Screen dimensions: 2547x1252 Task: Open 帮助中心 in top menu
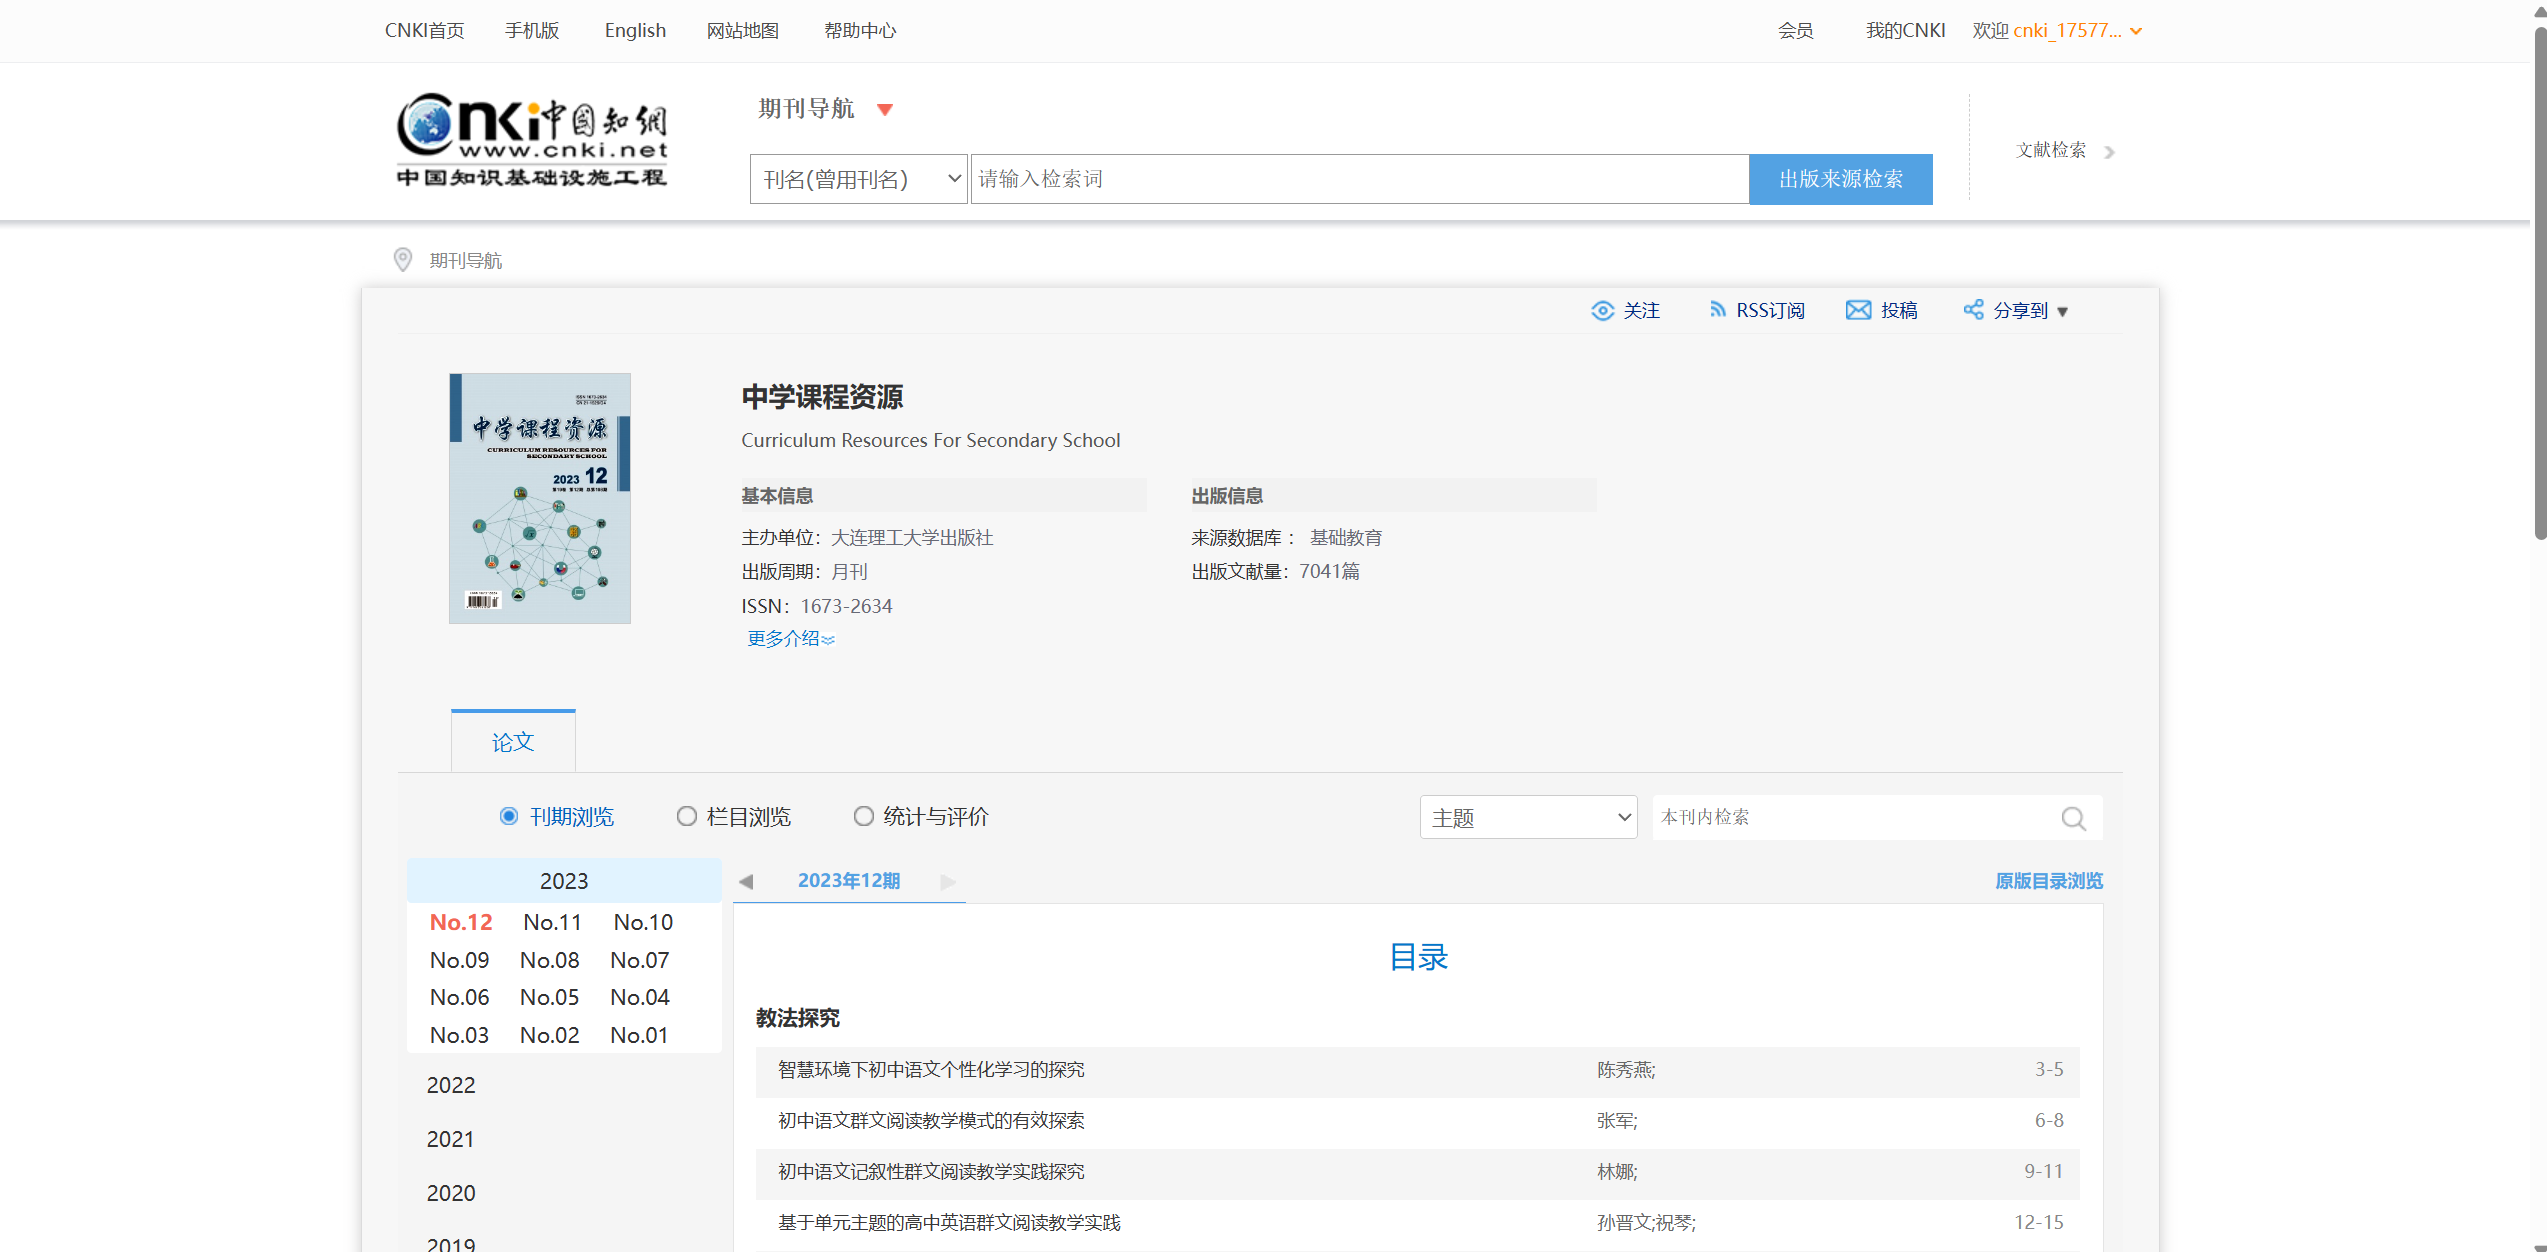(x=860, y=31)
